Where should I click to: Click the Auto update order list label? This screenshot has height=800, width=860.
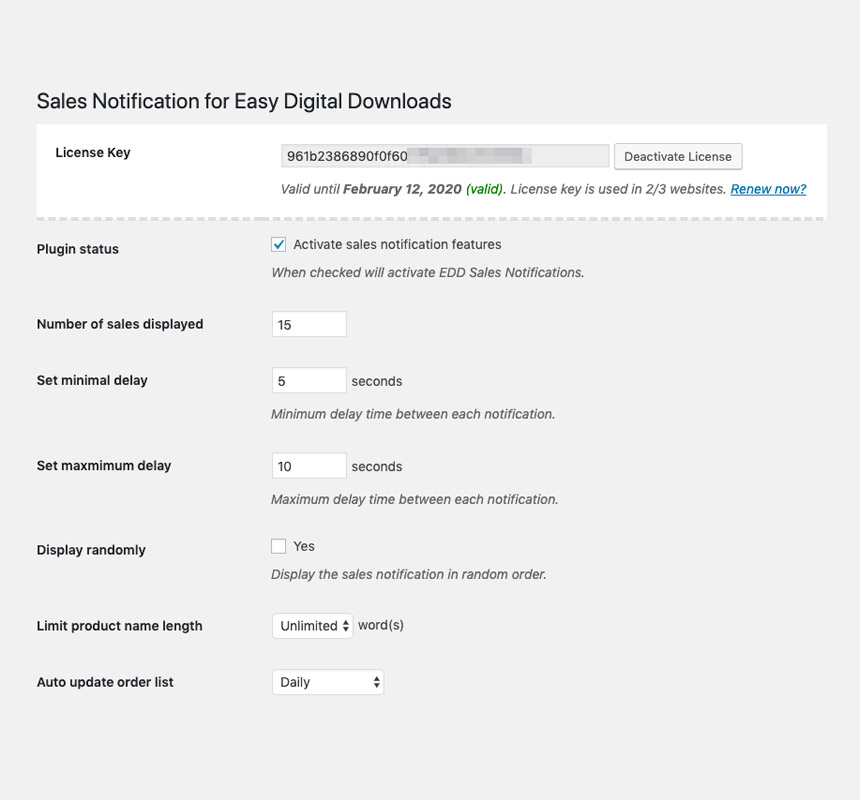[x=105, y=682]
